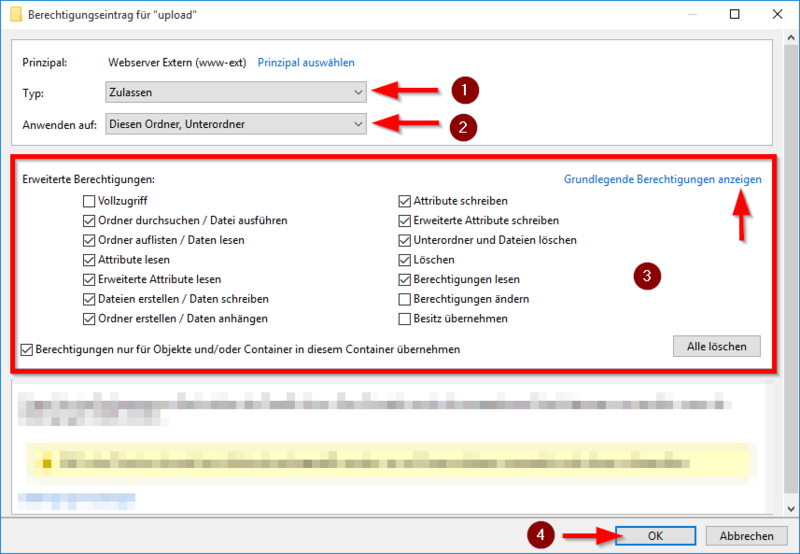Click the Prinzipal auswählen link
Viewport: 800px width, 554px height.
coord(306,62)
